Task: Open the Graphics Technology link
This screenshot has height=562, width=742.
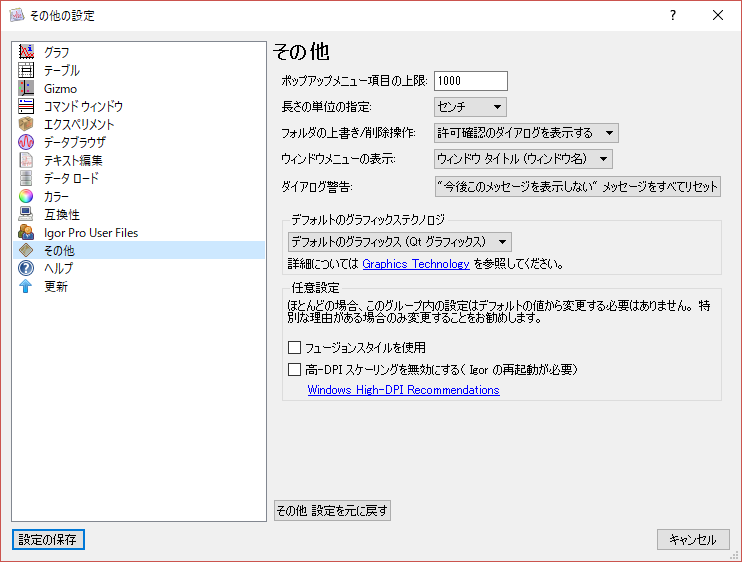Action: pyautogui.click(x=416, y=264)
